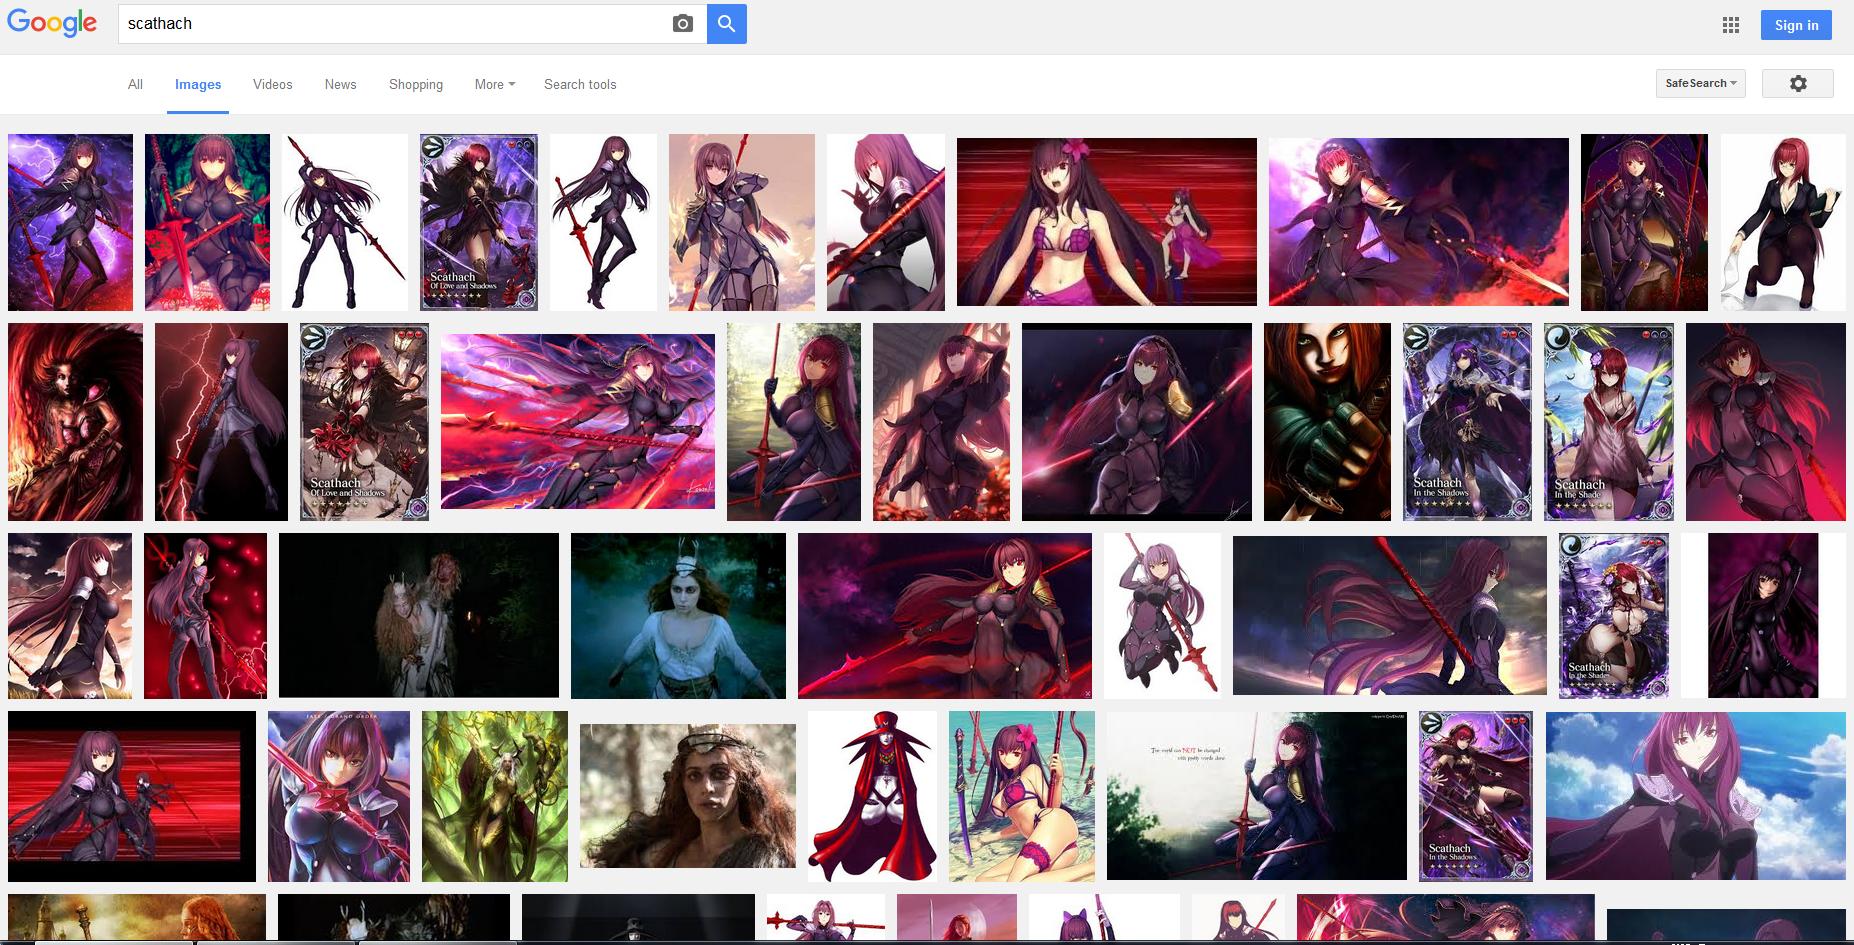Open the Google apps grid
Image resolution: width=1854 pixels, height=945 pixels.
pos(1731,26)
